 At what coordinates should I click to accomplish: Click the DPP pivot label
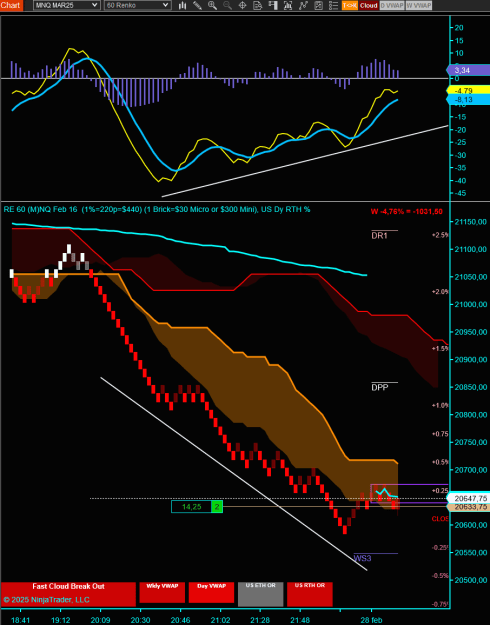tap(380, 387)
